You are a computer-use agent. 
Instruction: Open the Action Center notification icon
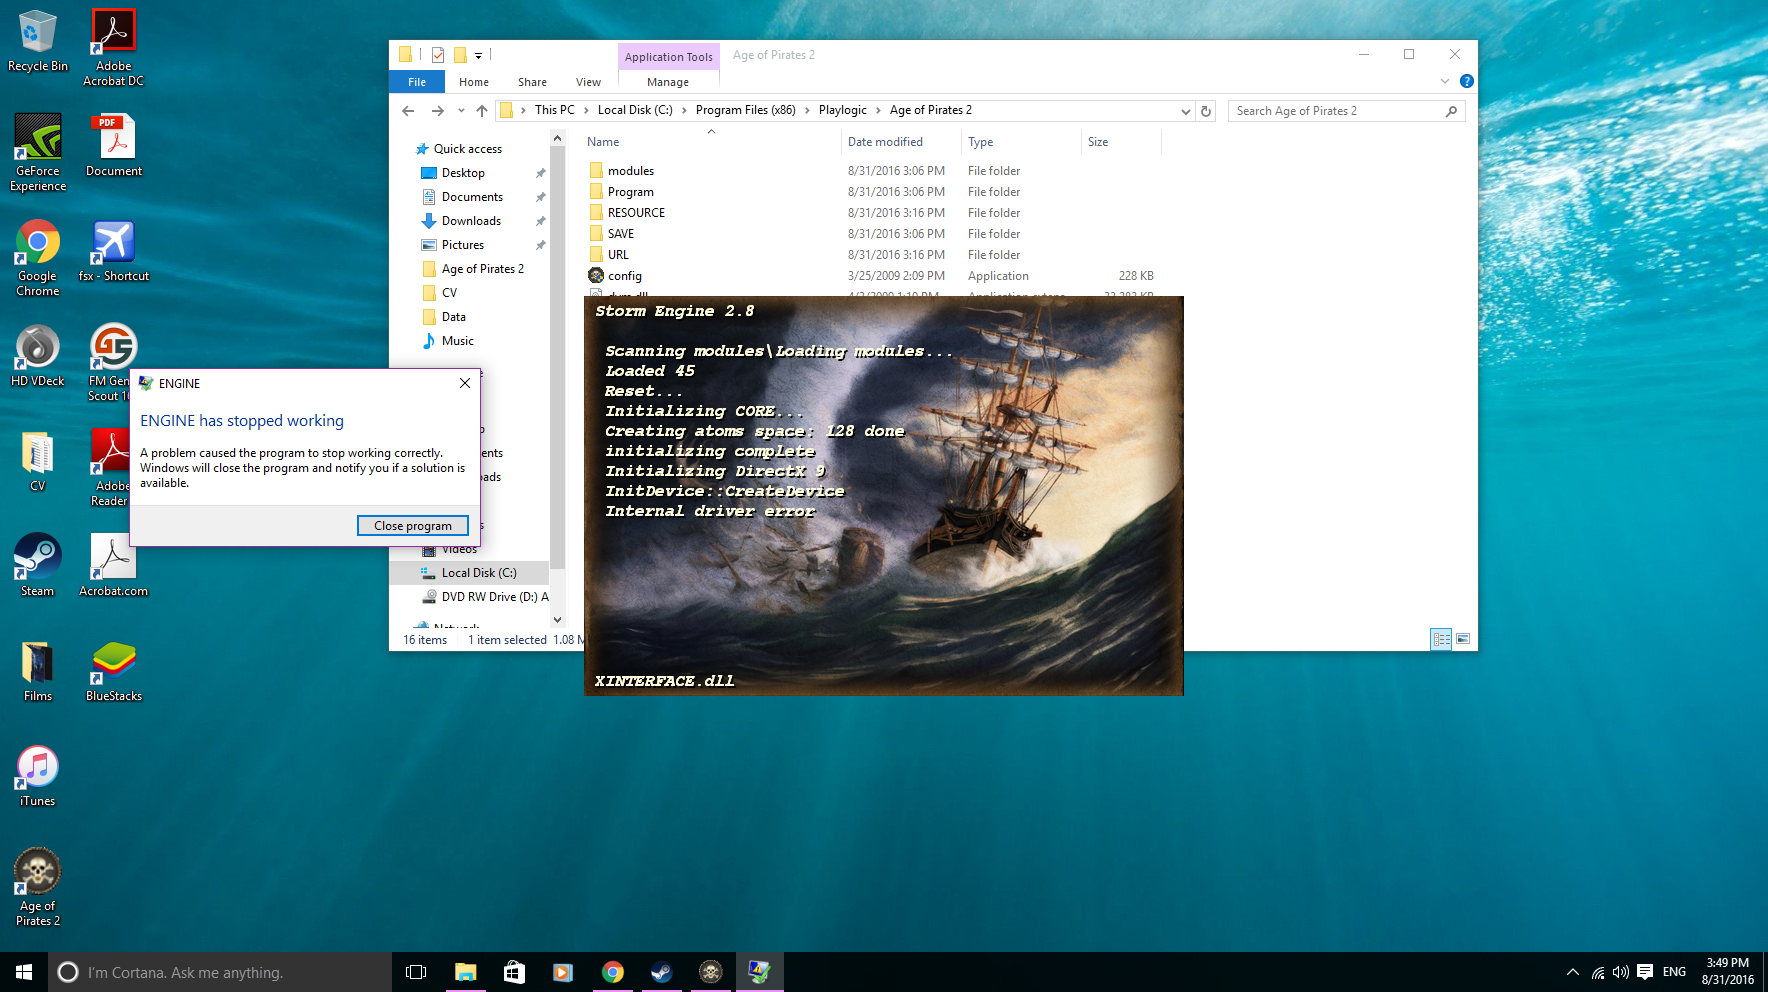point(1645,972)
